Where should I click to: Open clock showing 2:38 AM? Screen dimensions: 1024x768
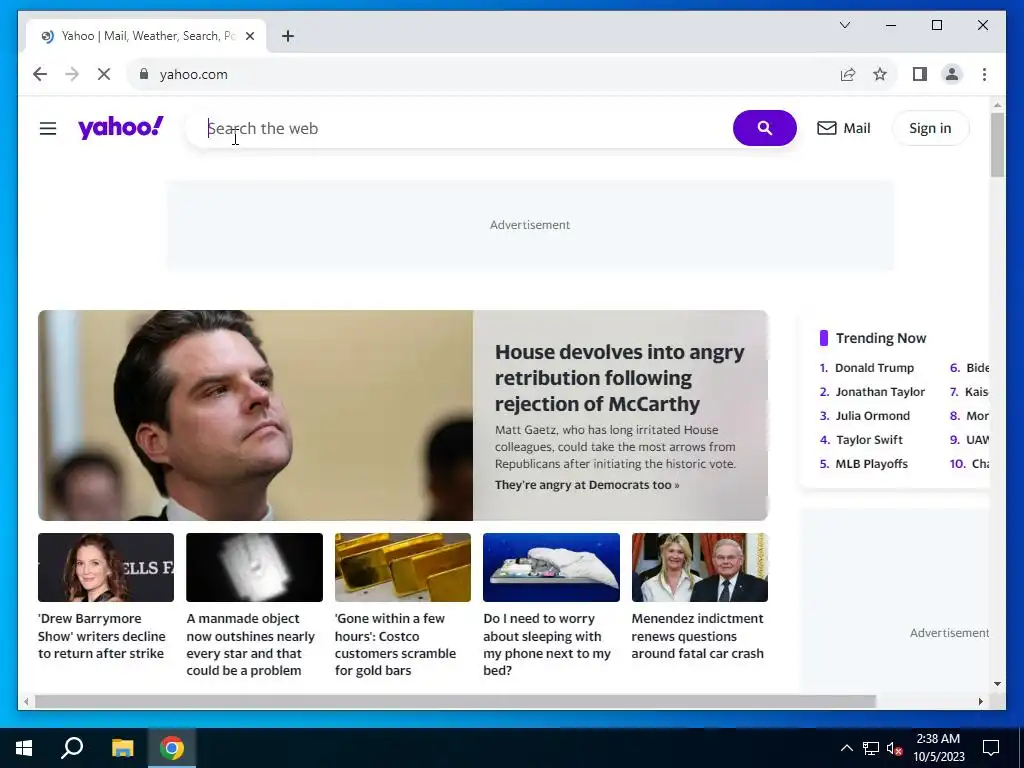pos(938,748)
